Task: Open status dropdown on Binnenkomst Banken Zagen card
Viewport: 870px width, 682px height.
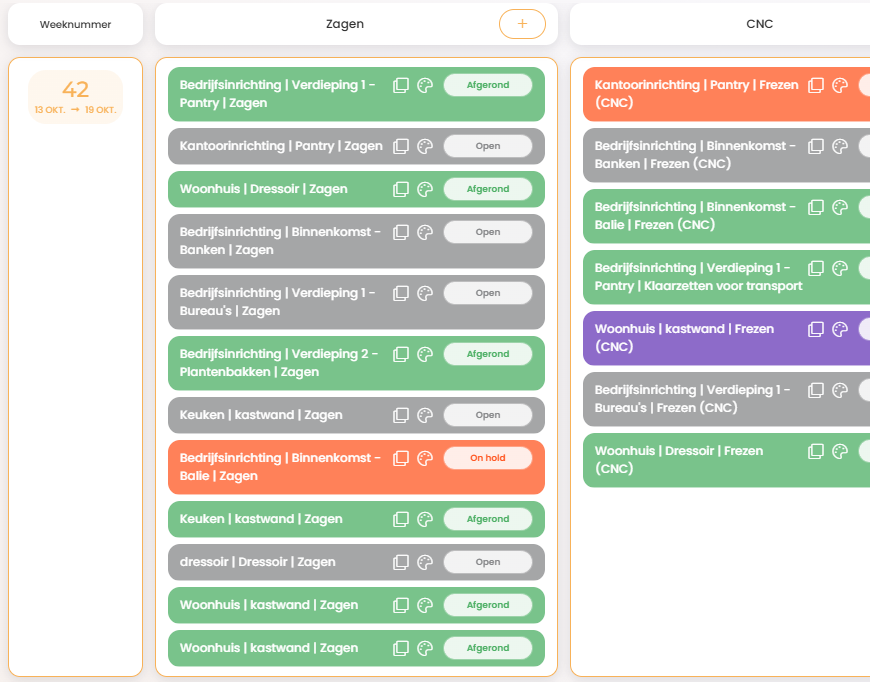Action: pos(487,232)
